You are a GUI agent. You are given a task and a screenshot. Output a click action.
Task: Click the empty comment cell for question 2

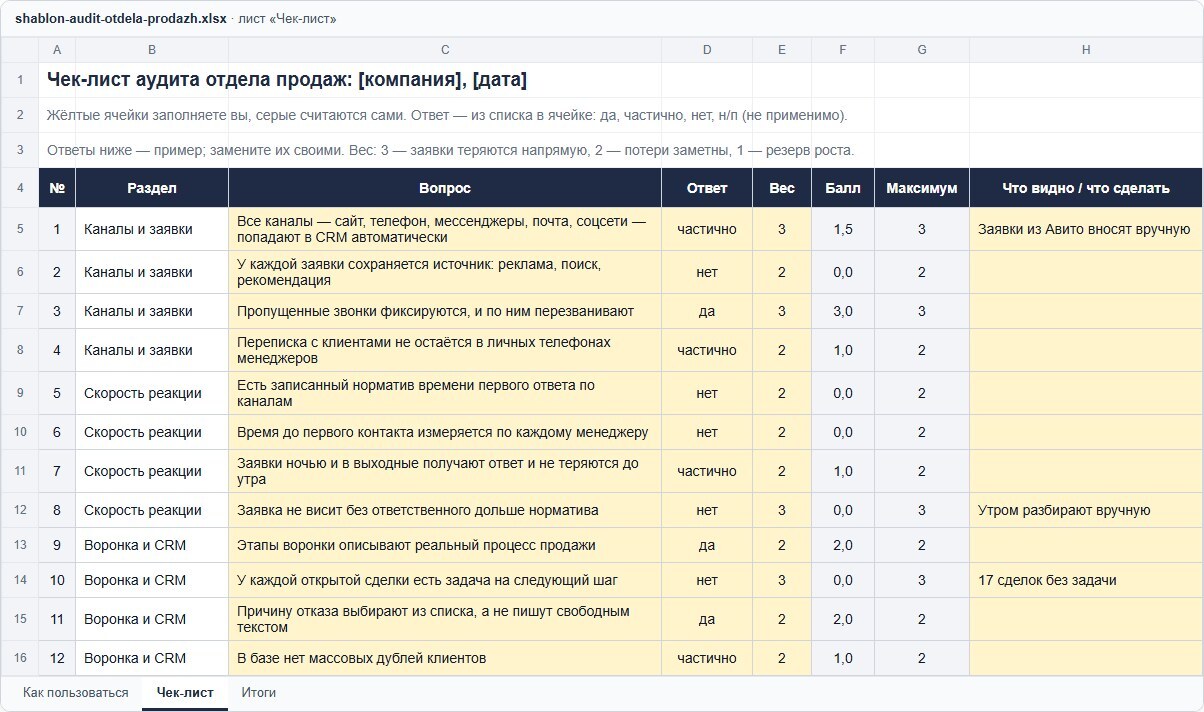pyautogui.click(x=1086, y=272)
